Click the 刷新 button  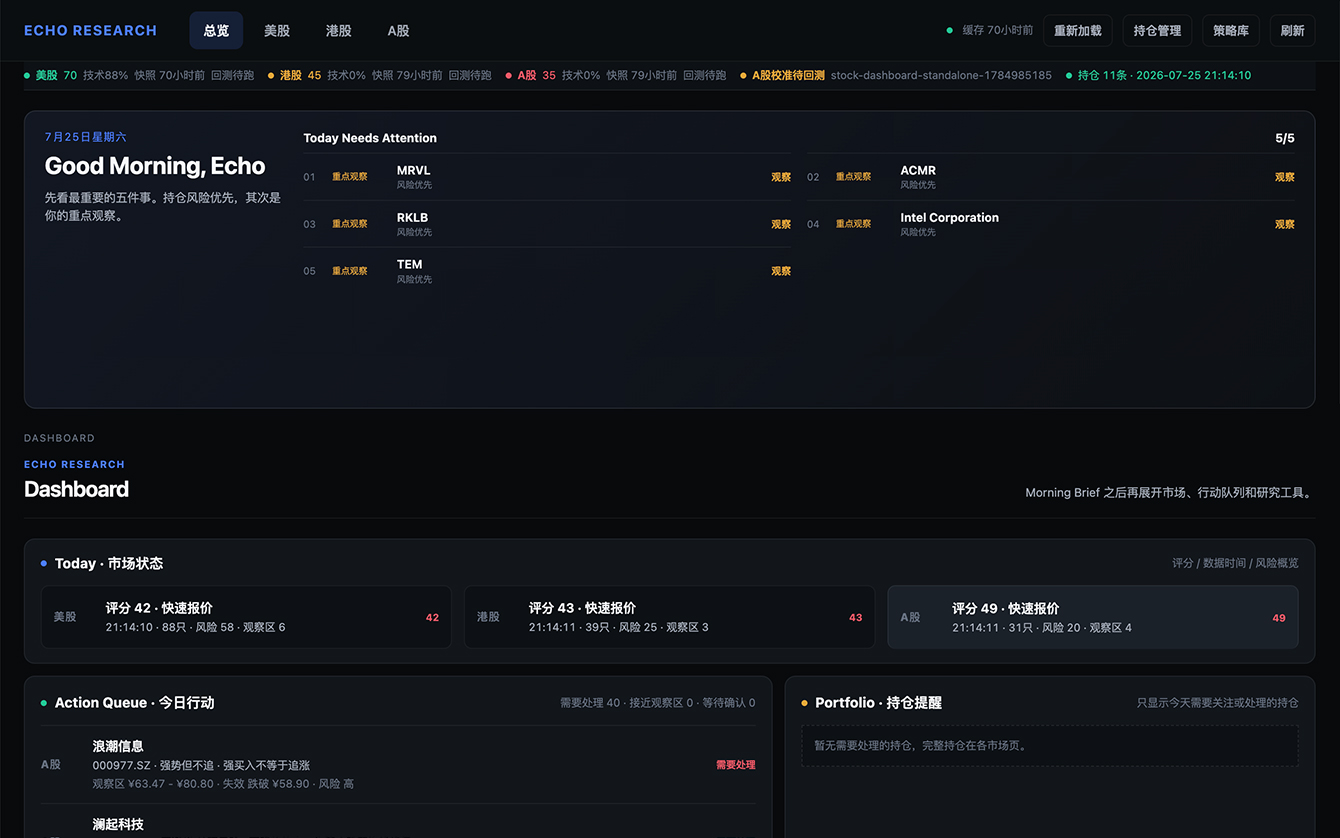(1293, 31)
